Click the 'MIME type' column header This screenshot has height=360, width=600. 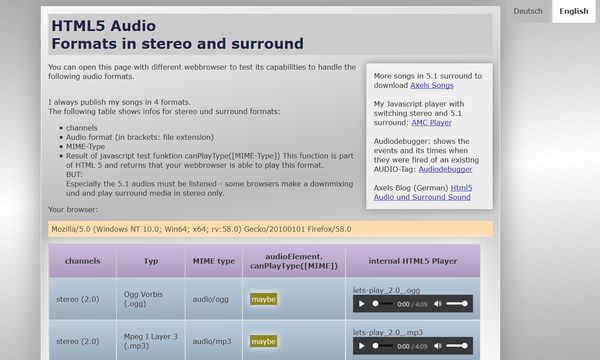tap(214, 261)
